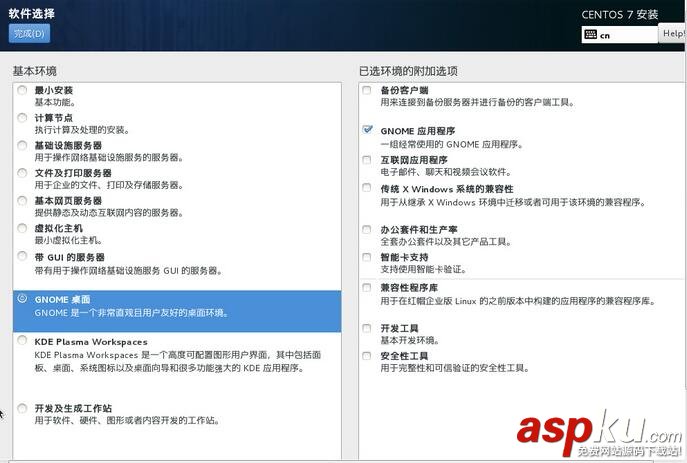The image size is (687, 463).
Task: Check the 开发工具 checkbox
Action: click(x=367, y=328)
